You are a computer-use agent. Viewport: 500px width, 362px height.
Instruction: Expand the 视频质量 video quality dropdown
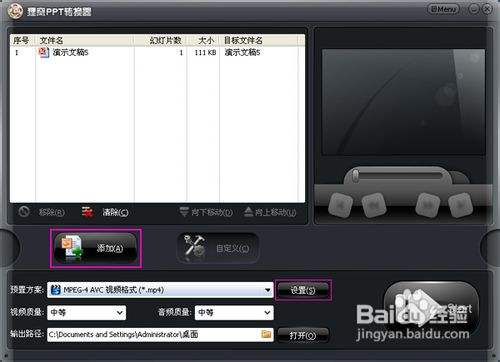(x=120, y=313)
